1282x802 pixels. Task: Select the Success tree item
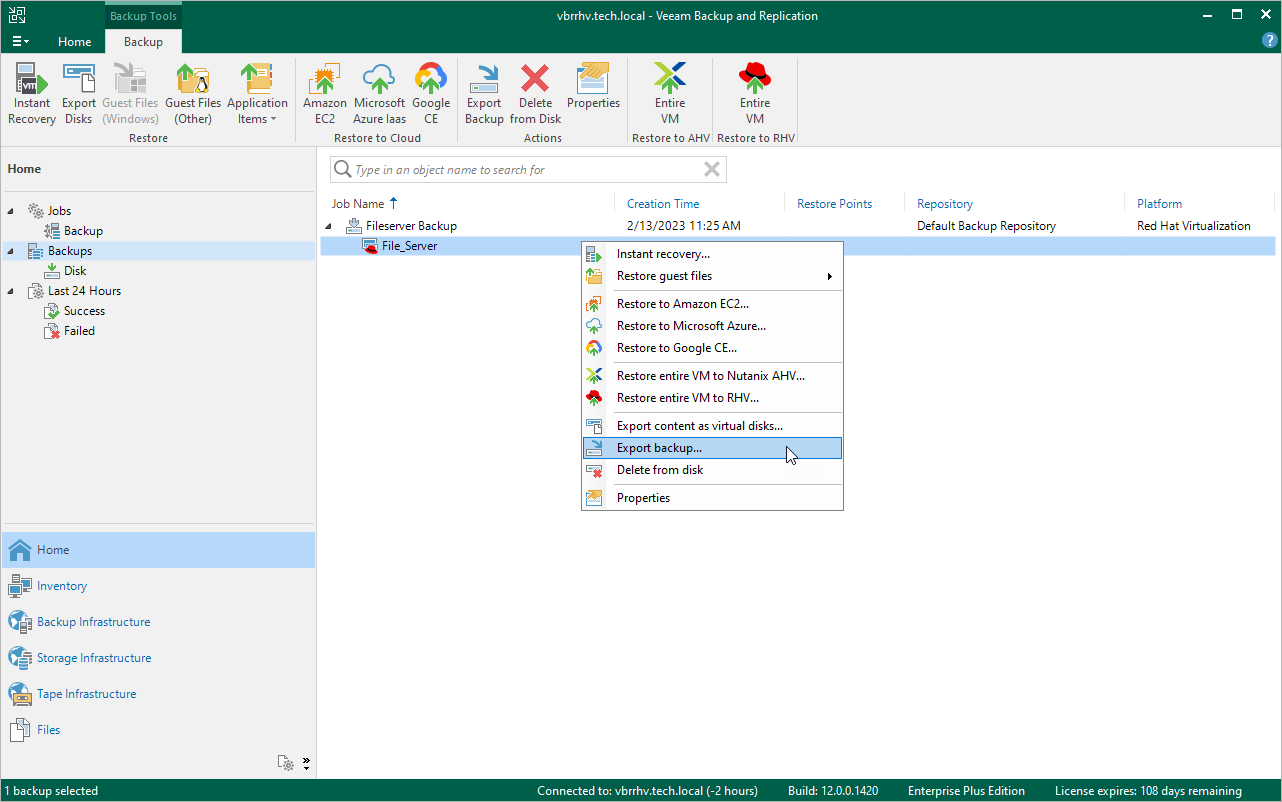[x=84, y=311]
